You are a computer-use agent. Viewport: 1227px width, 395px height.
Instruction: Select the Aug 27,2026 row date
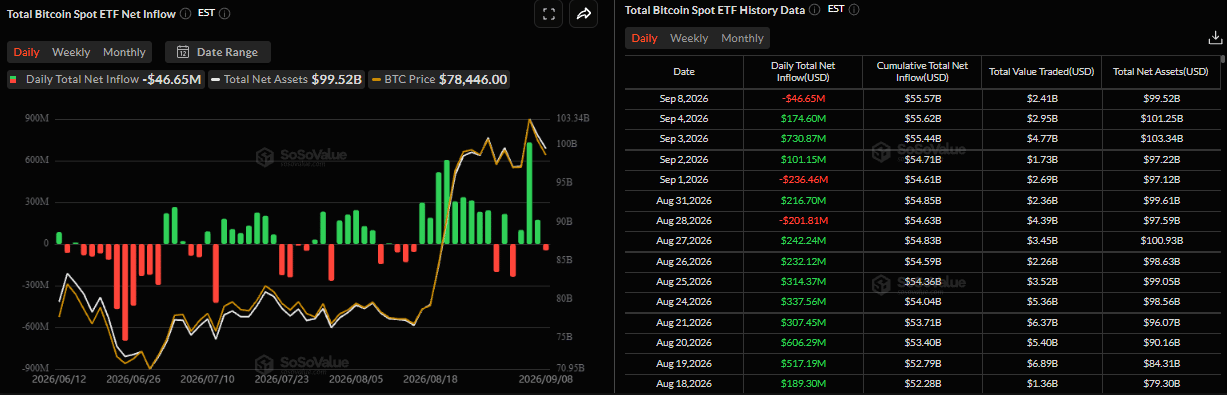click(684, 241)
